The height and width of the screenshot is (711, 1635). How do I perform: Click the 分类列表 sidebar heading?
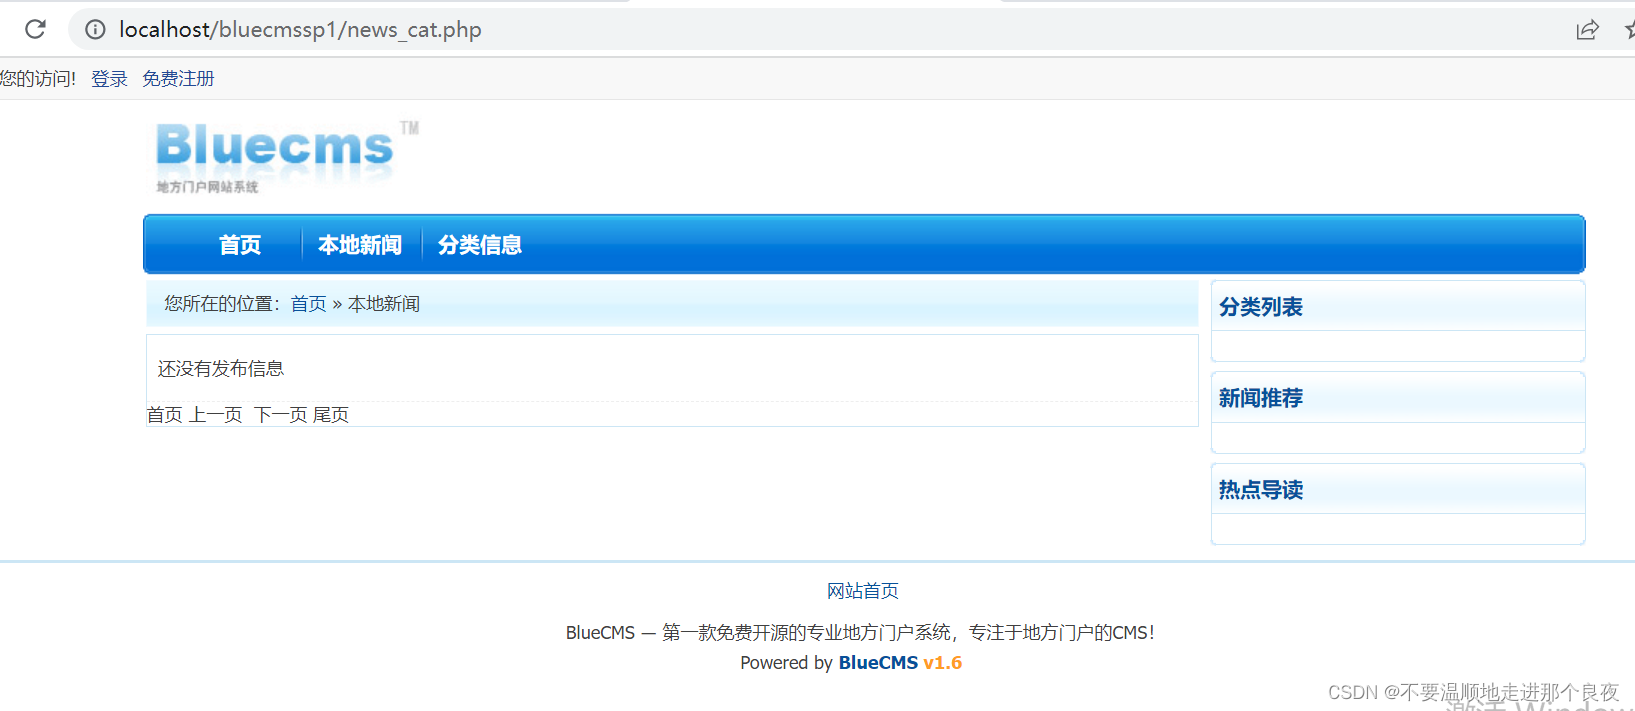[x=1261, y=307]
